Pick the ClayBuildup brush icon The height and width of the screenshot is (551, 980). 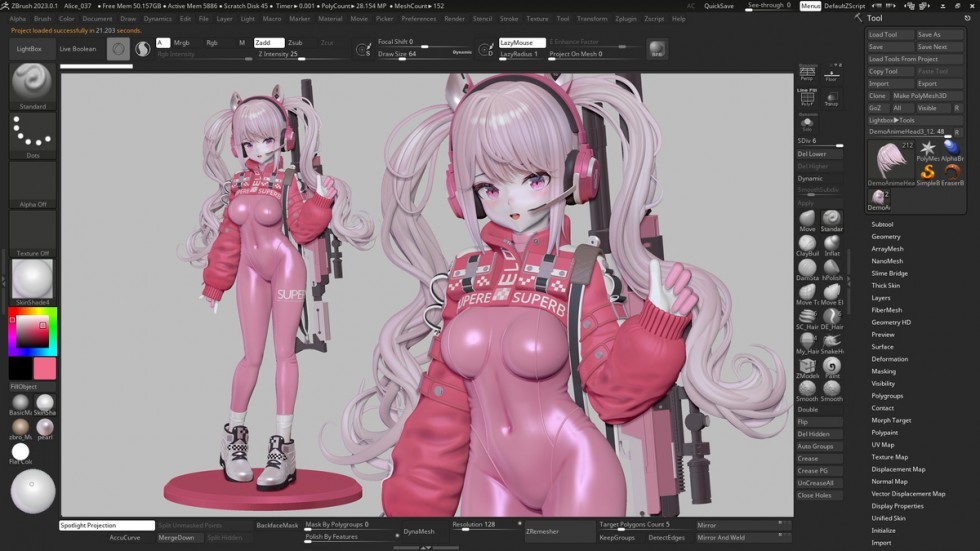tap(807, 244)
